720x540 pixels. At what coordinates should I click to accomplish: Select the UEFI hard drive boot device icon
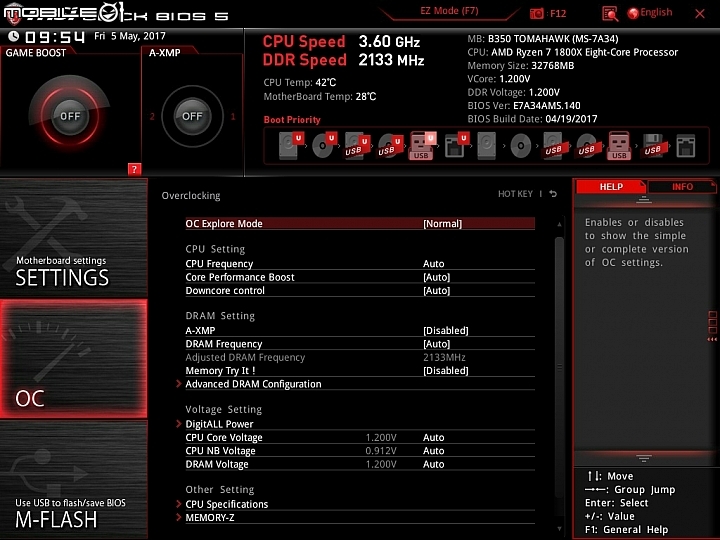pyautogui.click(x=291, y=146)
